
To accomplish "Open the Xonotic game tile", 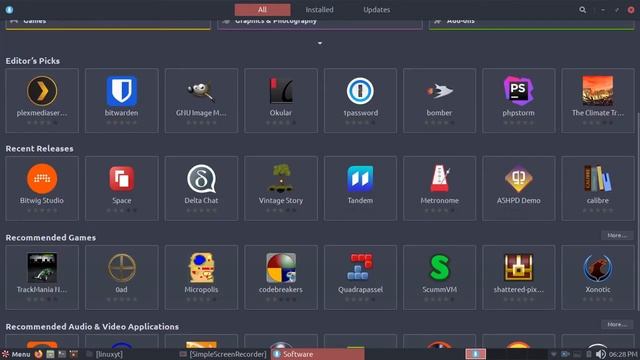I will 598,277.
